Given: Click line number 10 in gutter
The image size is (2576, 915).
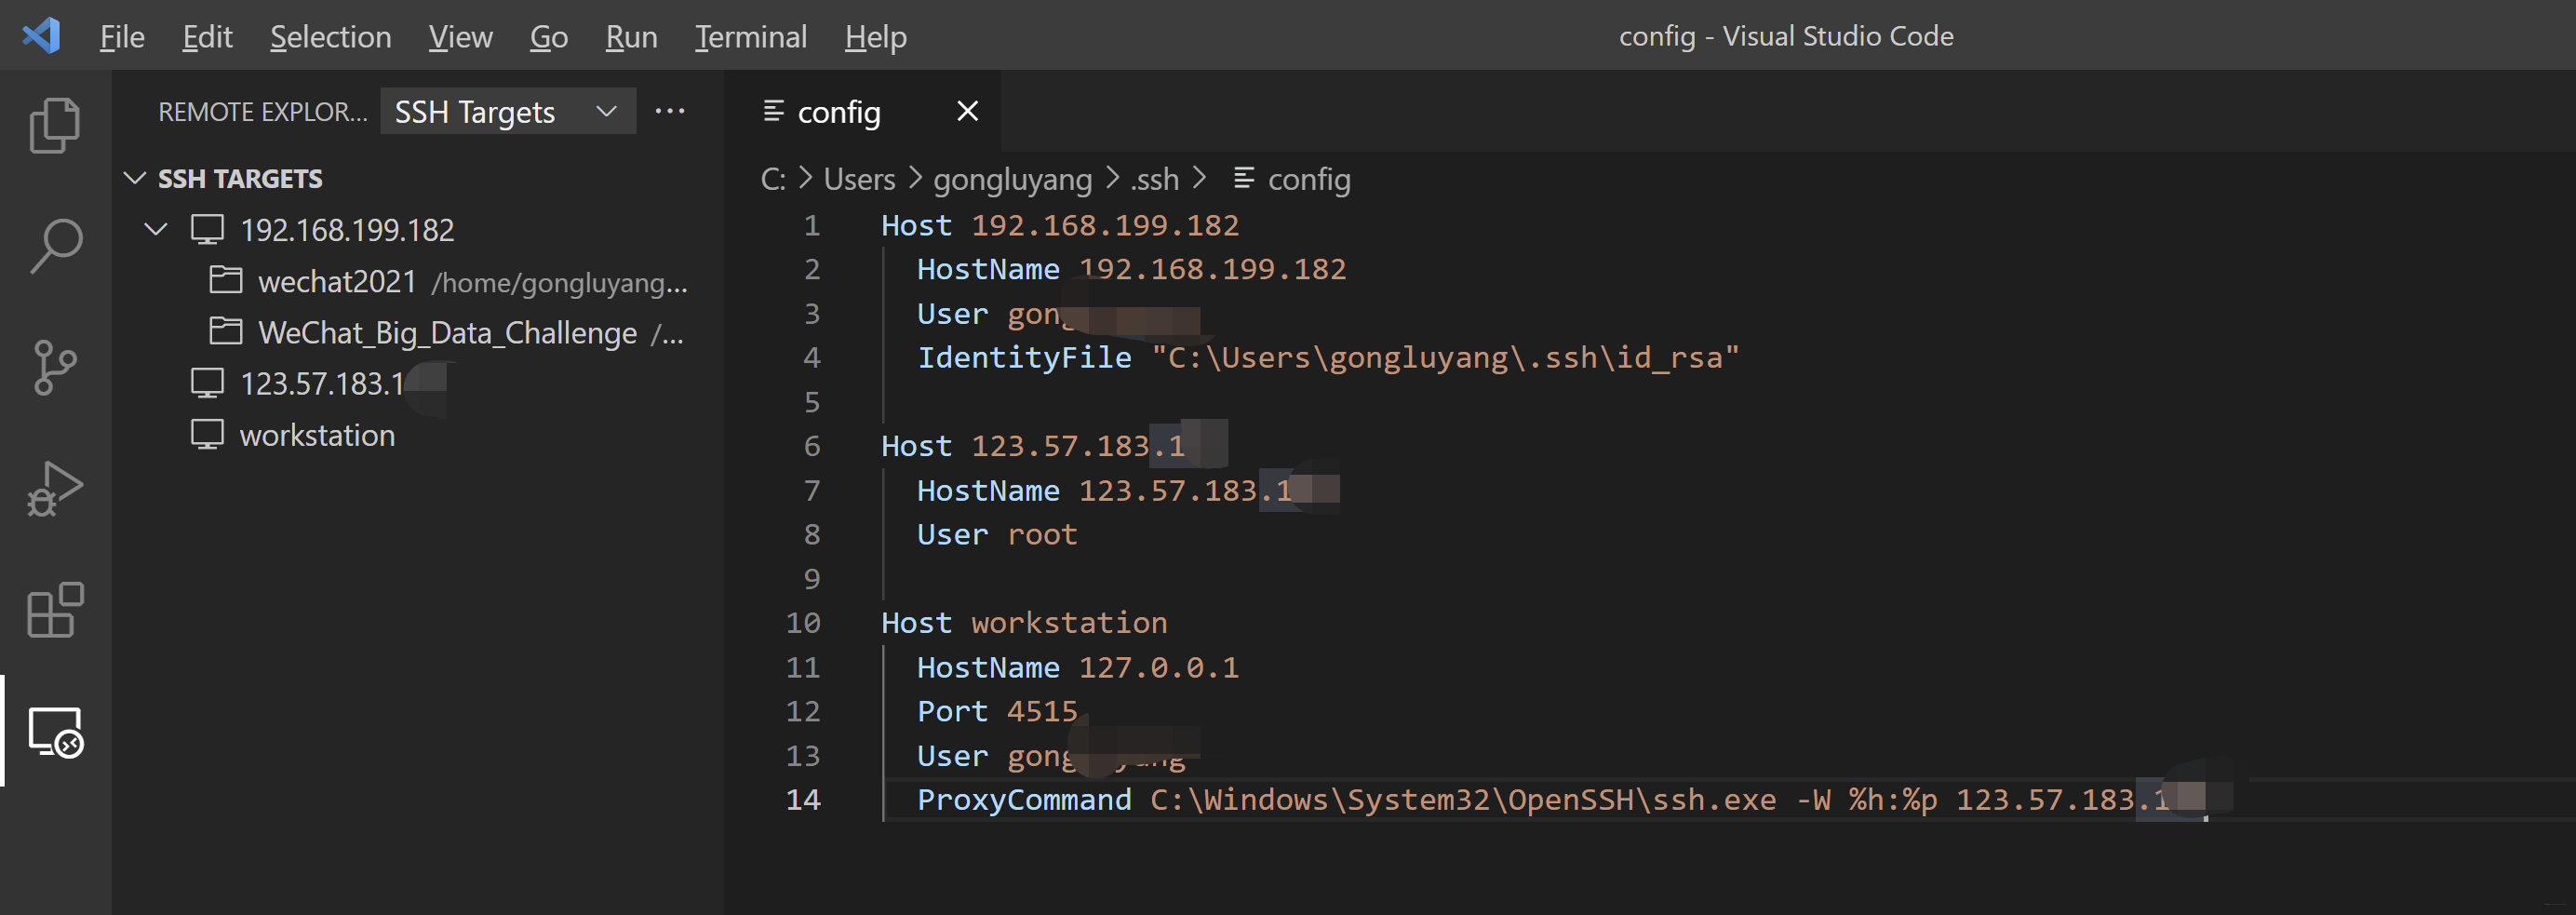Looking at the screenshot, I should pyautogui.click(x=802, y=623).
